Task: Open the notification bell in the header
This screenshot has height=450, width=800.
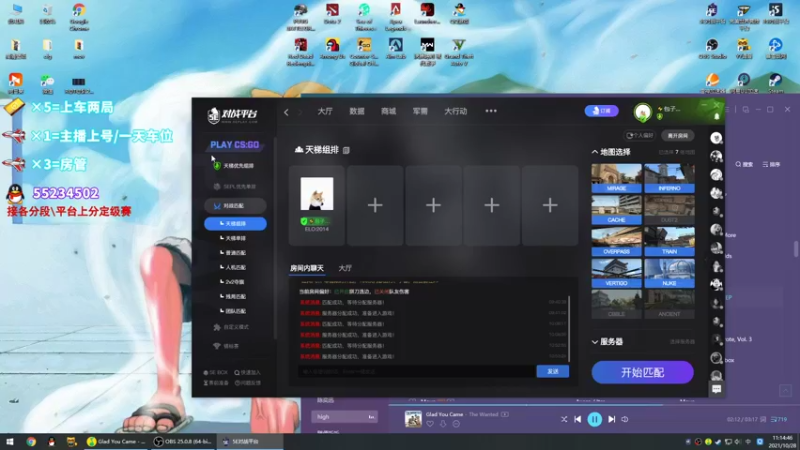Action: (717, 117)
